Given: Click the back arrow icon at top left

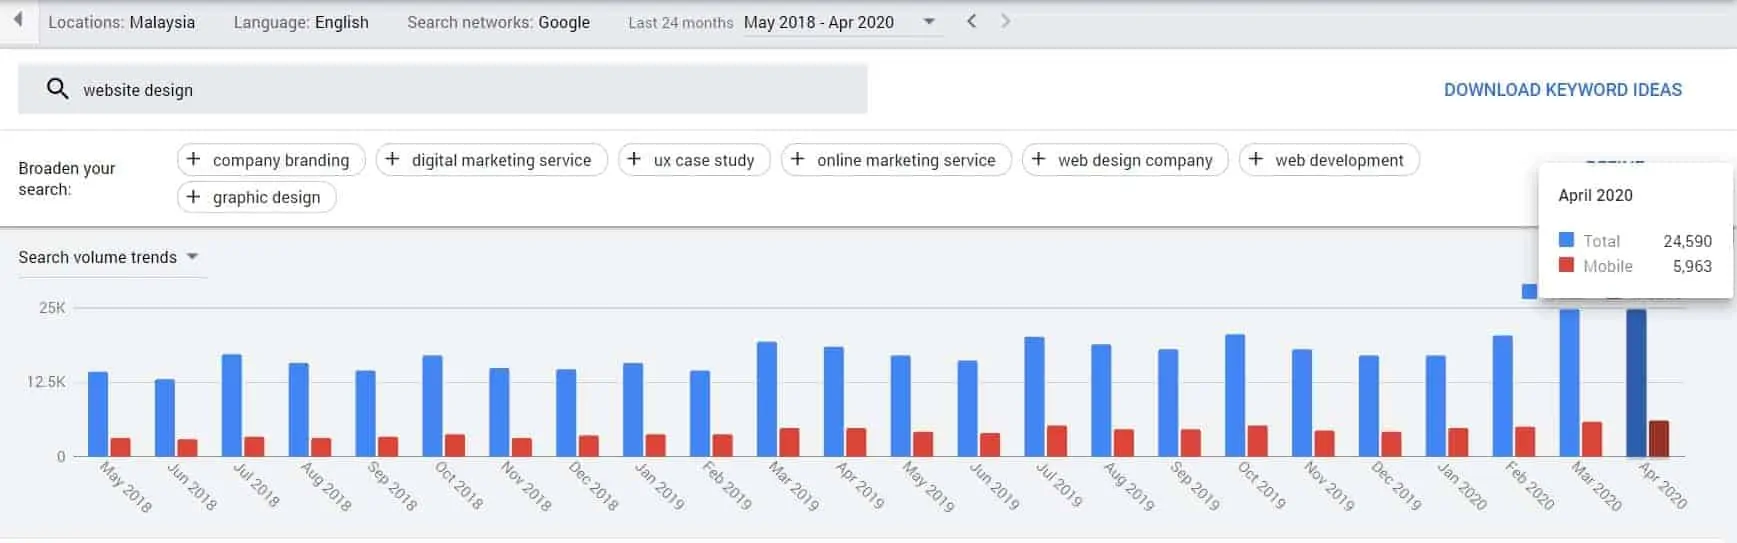Looking at the screenshot, I should coord(17,20).
